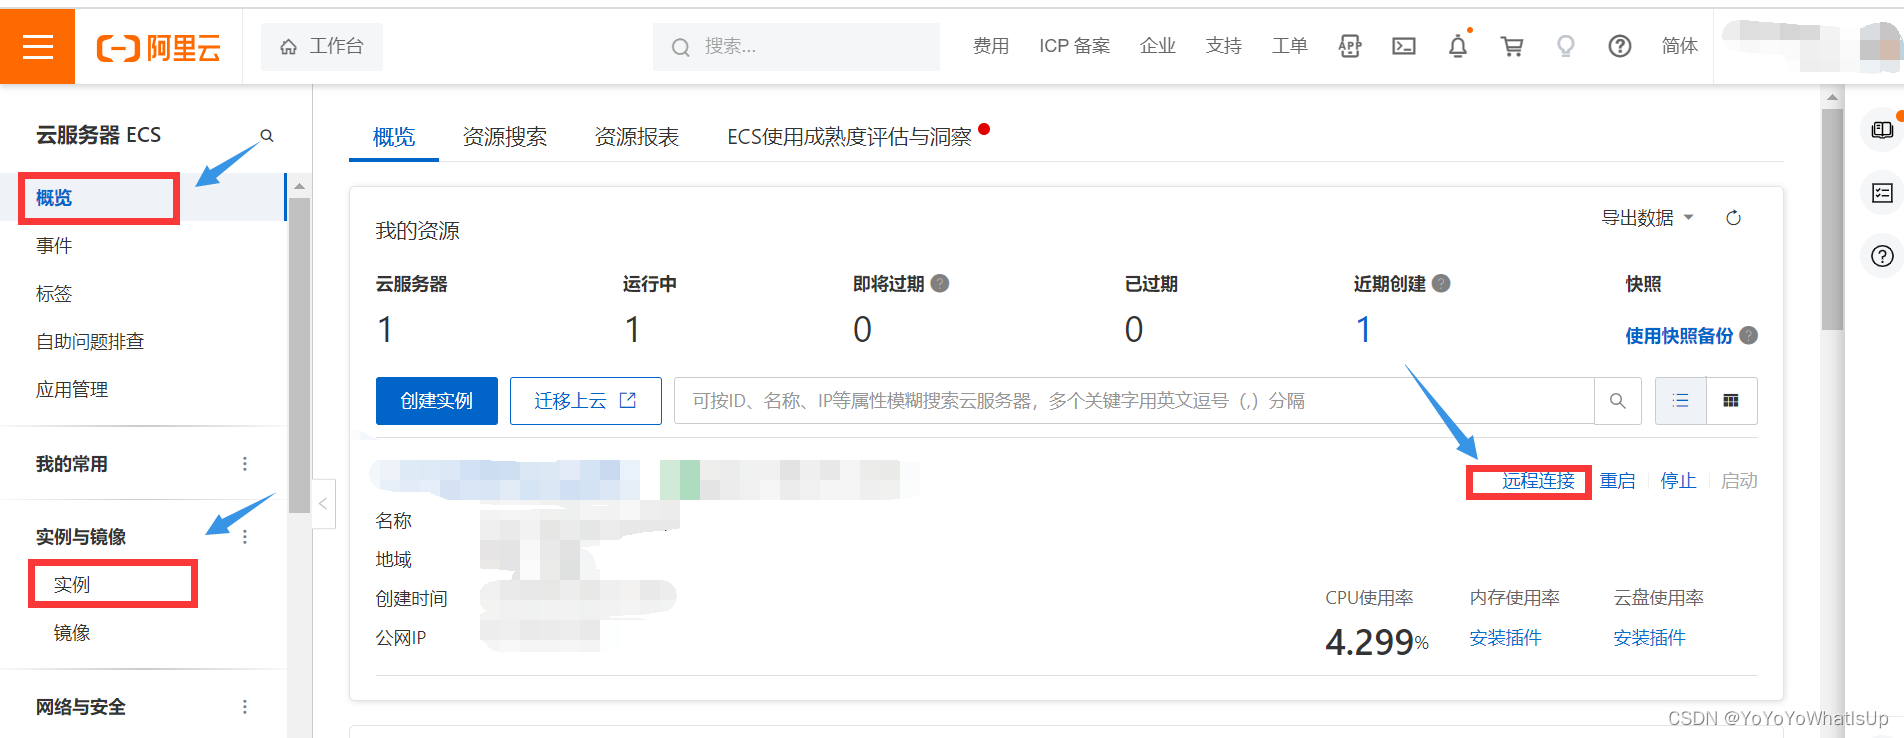The image size is (1904, 738).
Task: Open the hamburger main menu
Action: (x=37, y=46)
